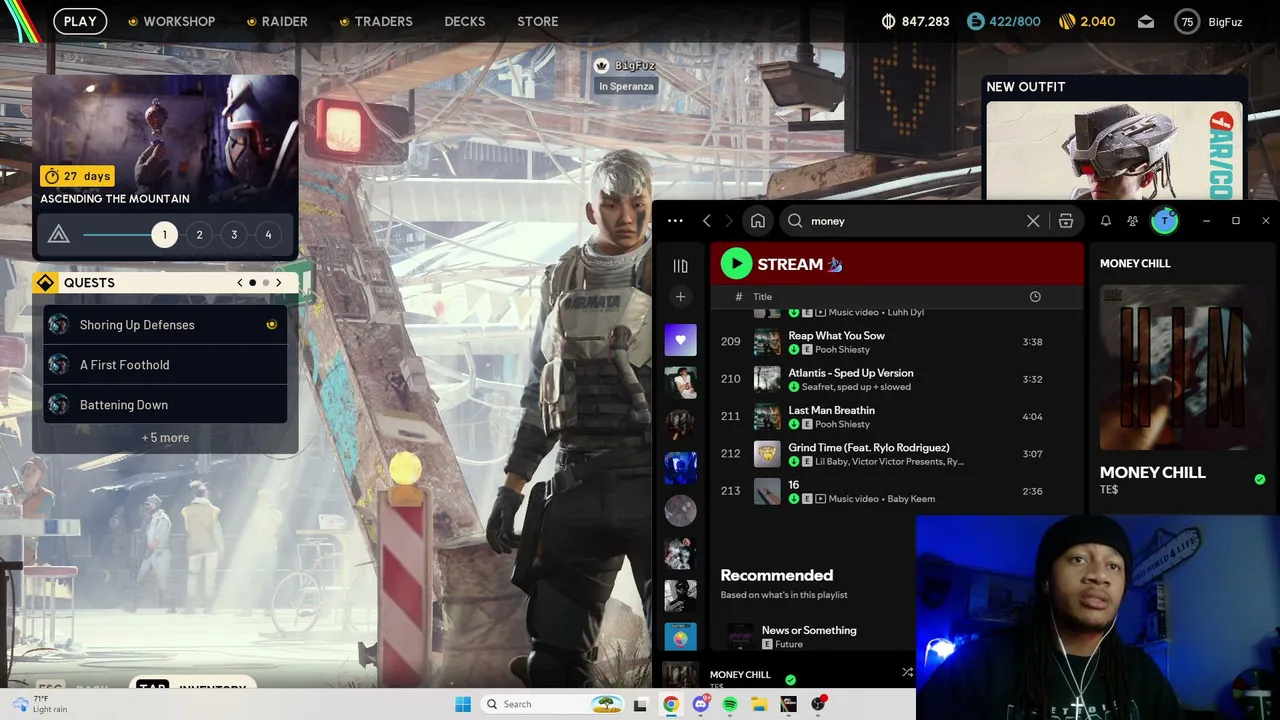Sort tracks by Title column header

763,297
